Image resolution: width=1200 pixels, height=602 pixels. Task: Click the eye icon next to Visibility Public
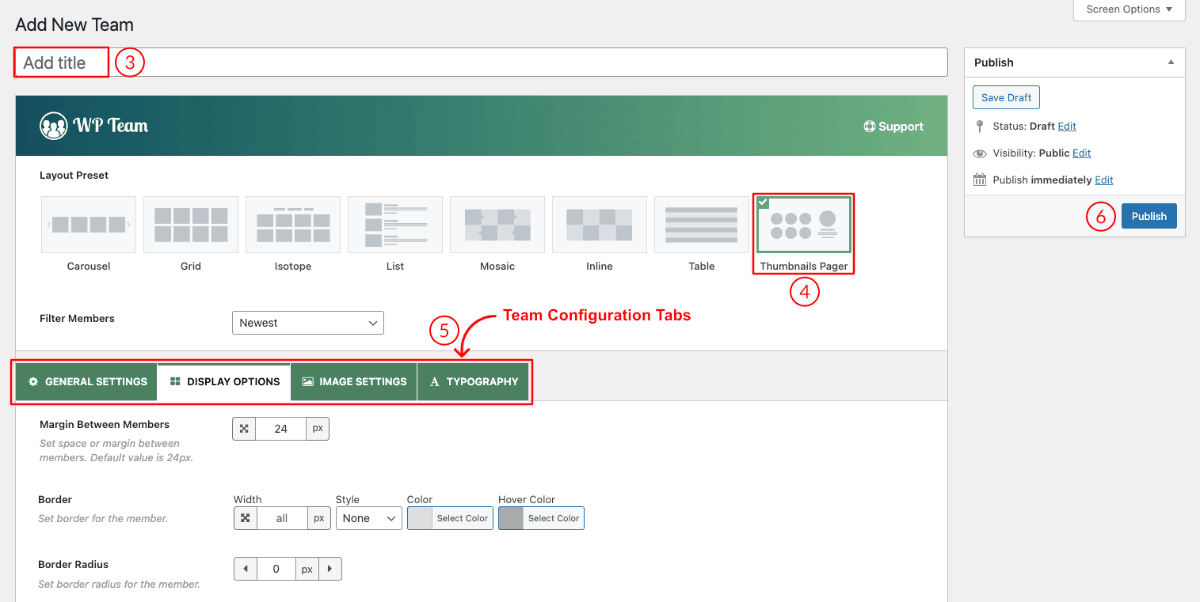tap(978, 153)
